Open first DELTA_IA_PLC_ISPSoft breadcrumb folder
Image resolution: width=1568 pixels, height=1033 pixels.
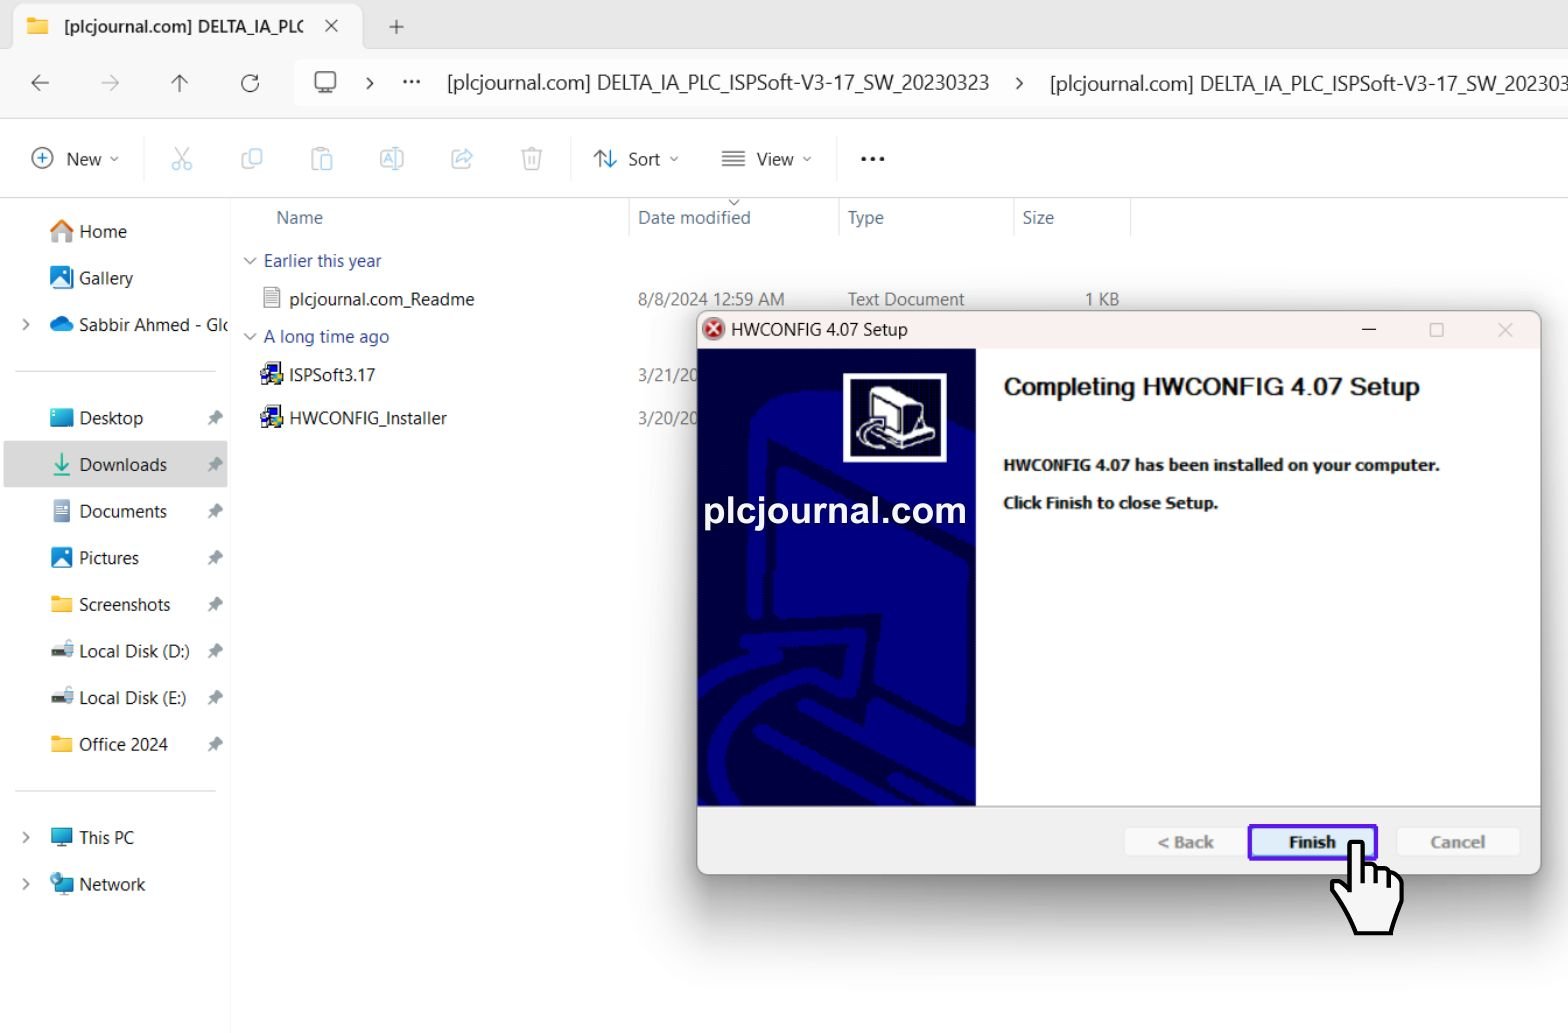(x=718, y=82)
